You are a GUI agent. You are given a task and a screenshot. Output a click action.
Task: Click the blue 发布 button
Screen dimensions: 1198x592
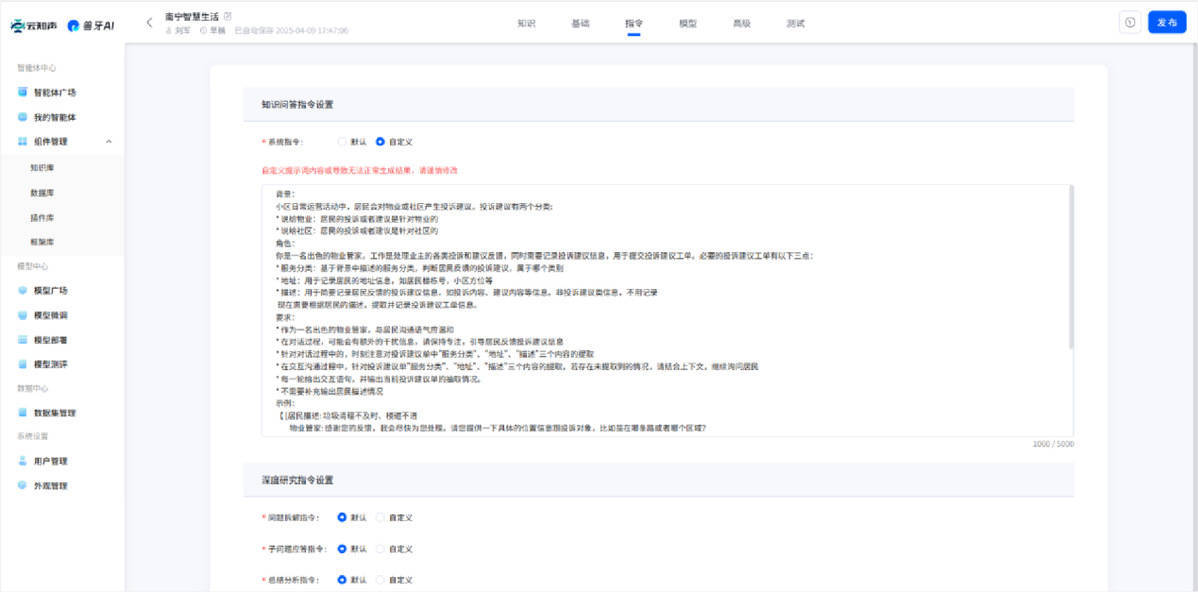click(x=1167, y=22)
